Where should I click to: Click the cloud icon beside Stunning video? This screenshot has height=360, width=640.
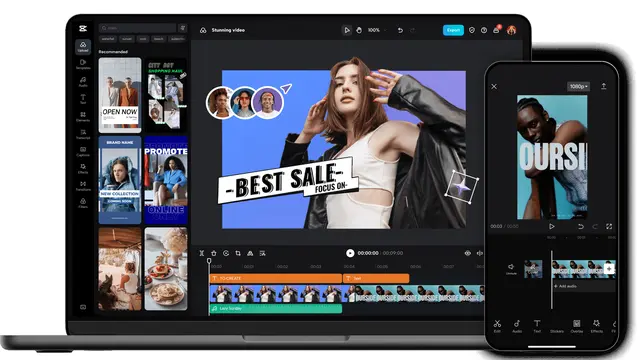pos(203,30)
